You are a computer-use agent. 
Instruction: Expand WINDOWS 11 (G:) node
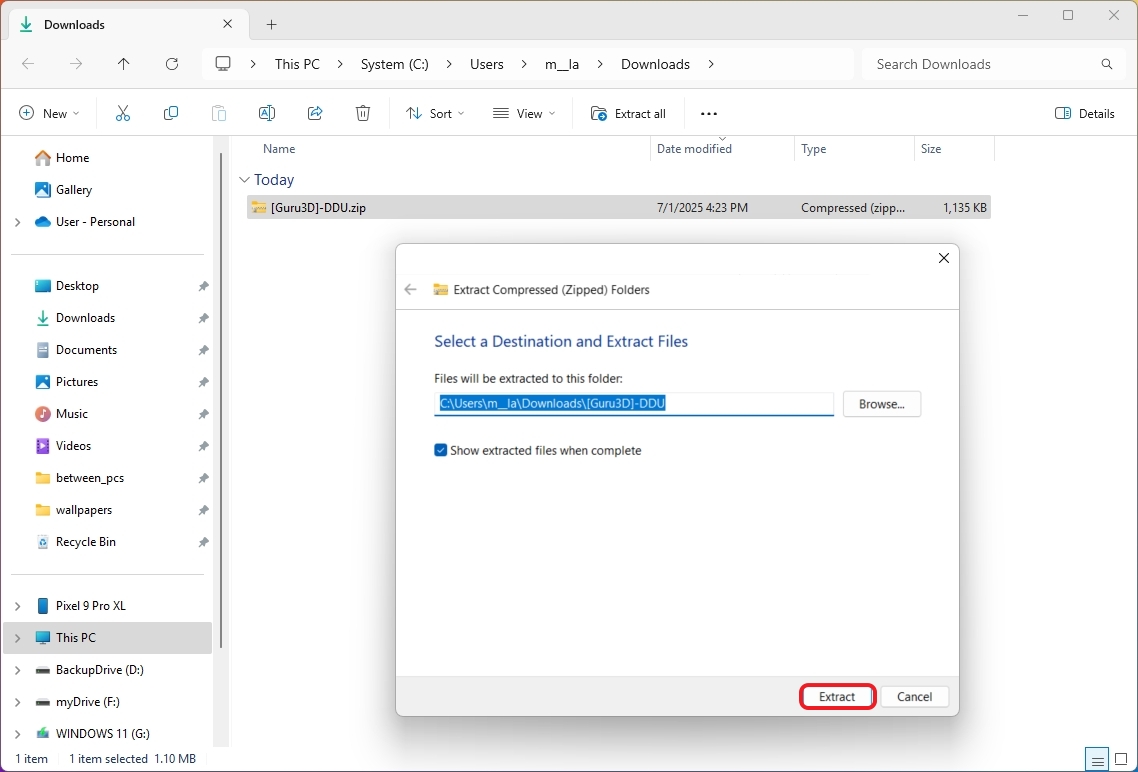[x=17, y=734]
